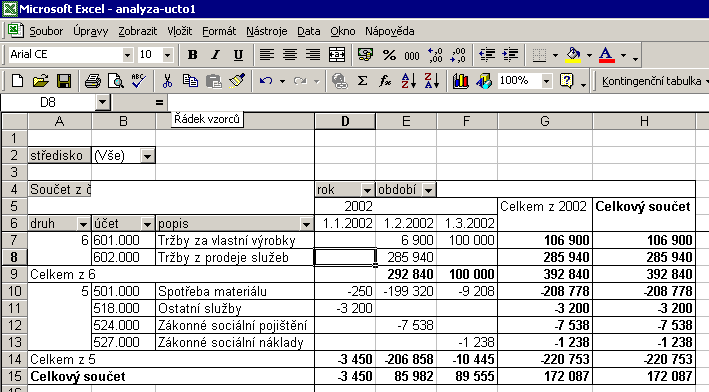The height and width of the screenshot is (392, 709).
Task: Click the edit formula equals button
Action: (159, 103)
